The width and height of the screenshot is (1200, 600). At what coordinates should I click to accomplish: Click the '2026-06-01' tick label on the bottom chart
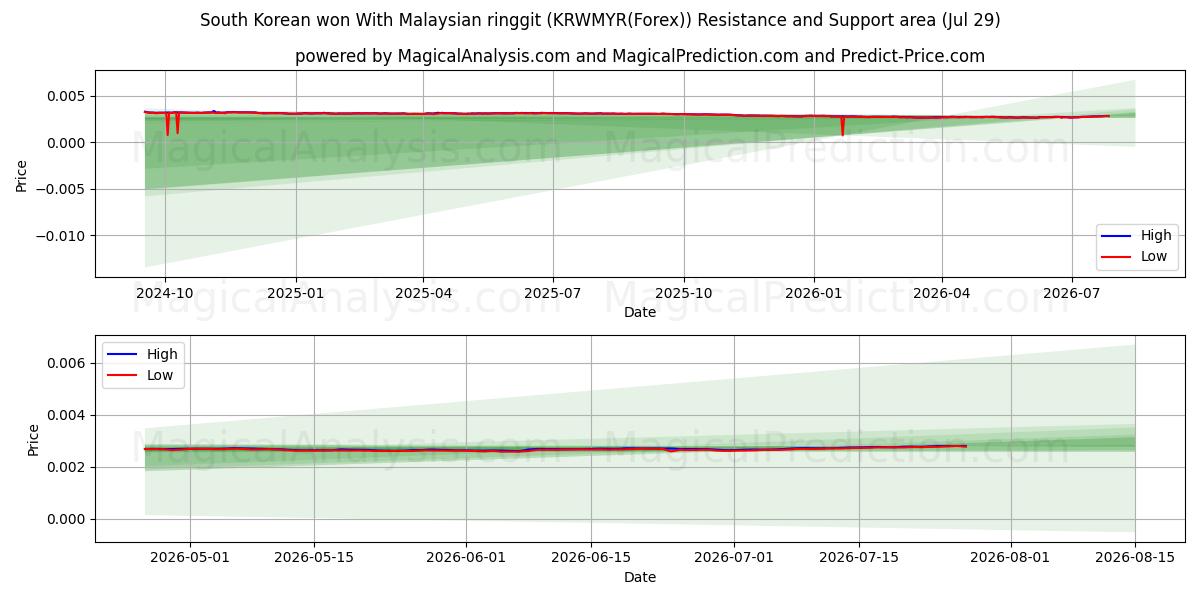pos(467,559)
